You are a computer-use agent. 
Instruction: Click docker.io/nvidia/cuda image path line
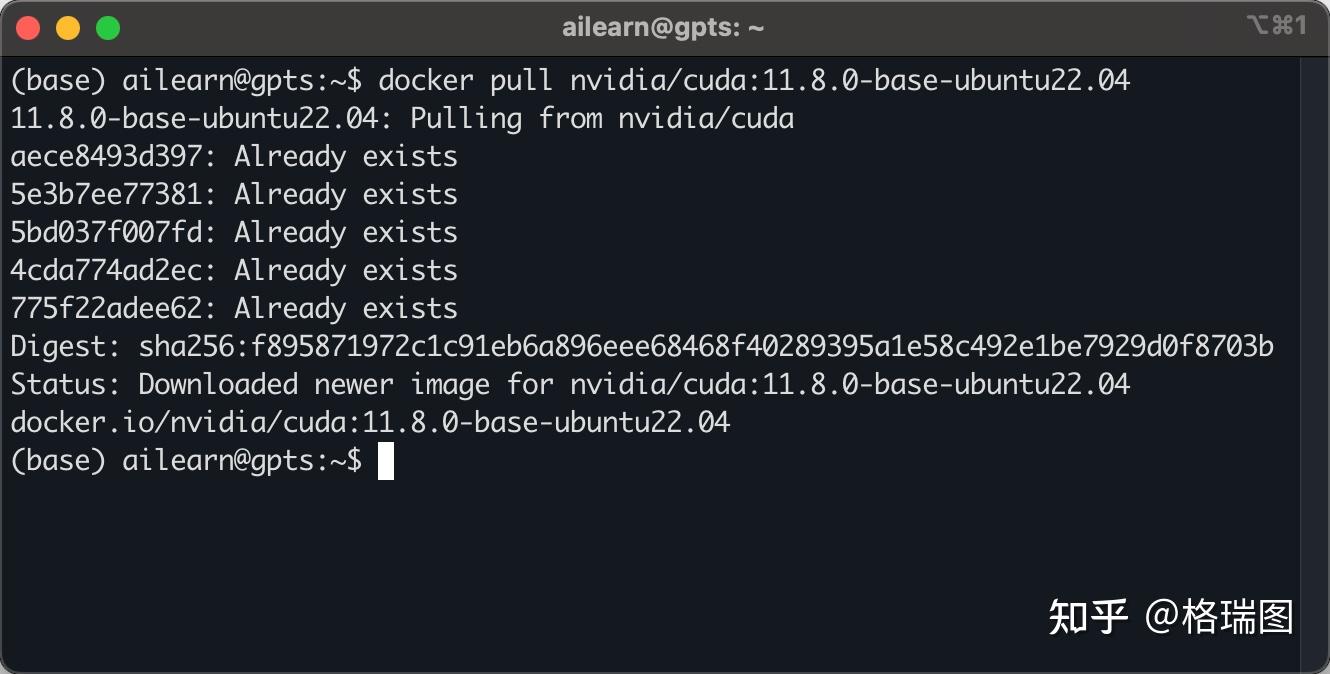(370, 423)
